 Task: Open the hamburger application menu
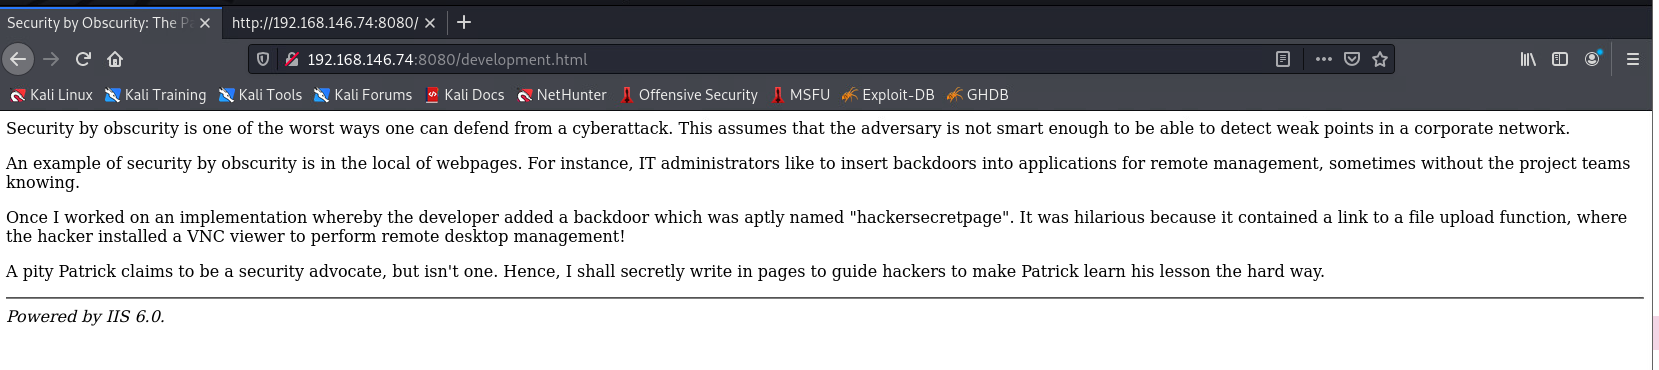click(1633, 59)
